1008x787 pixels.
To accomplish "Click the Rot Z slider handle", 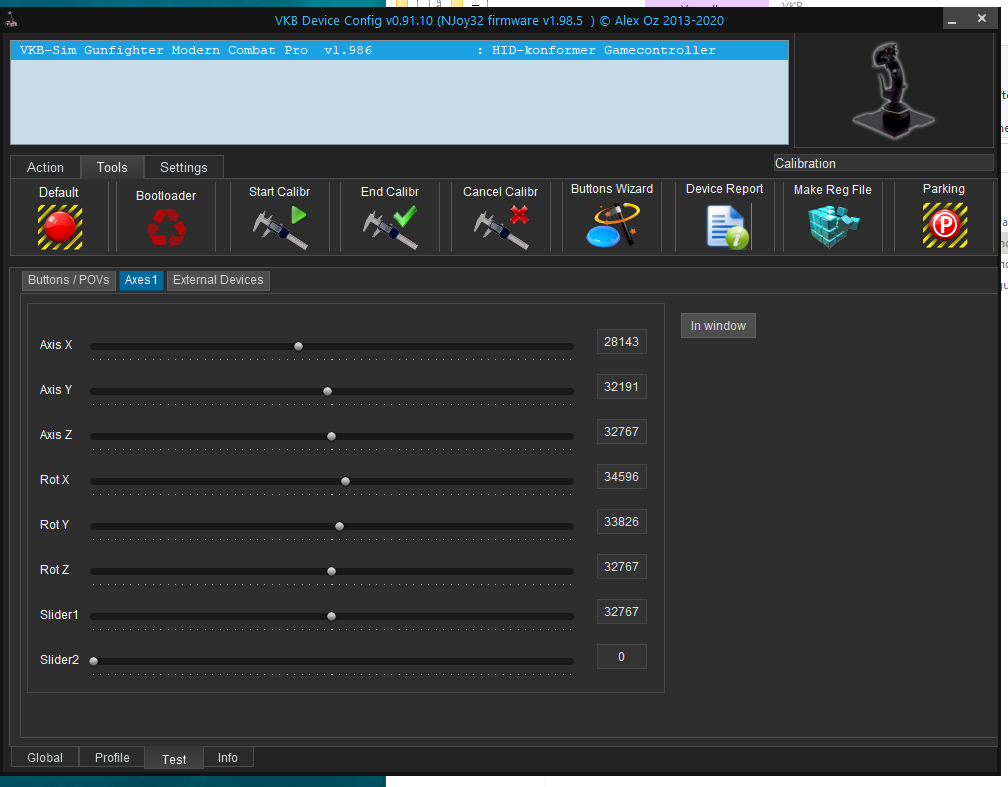I will tap(331, 571).
